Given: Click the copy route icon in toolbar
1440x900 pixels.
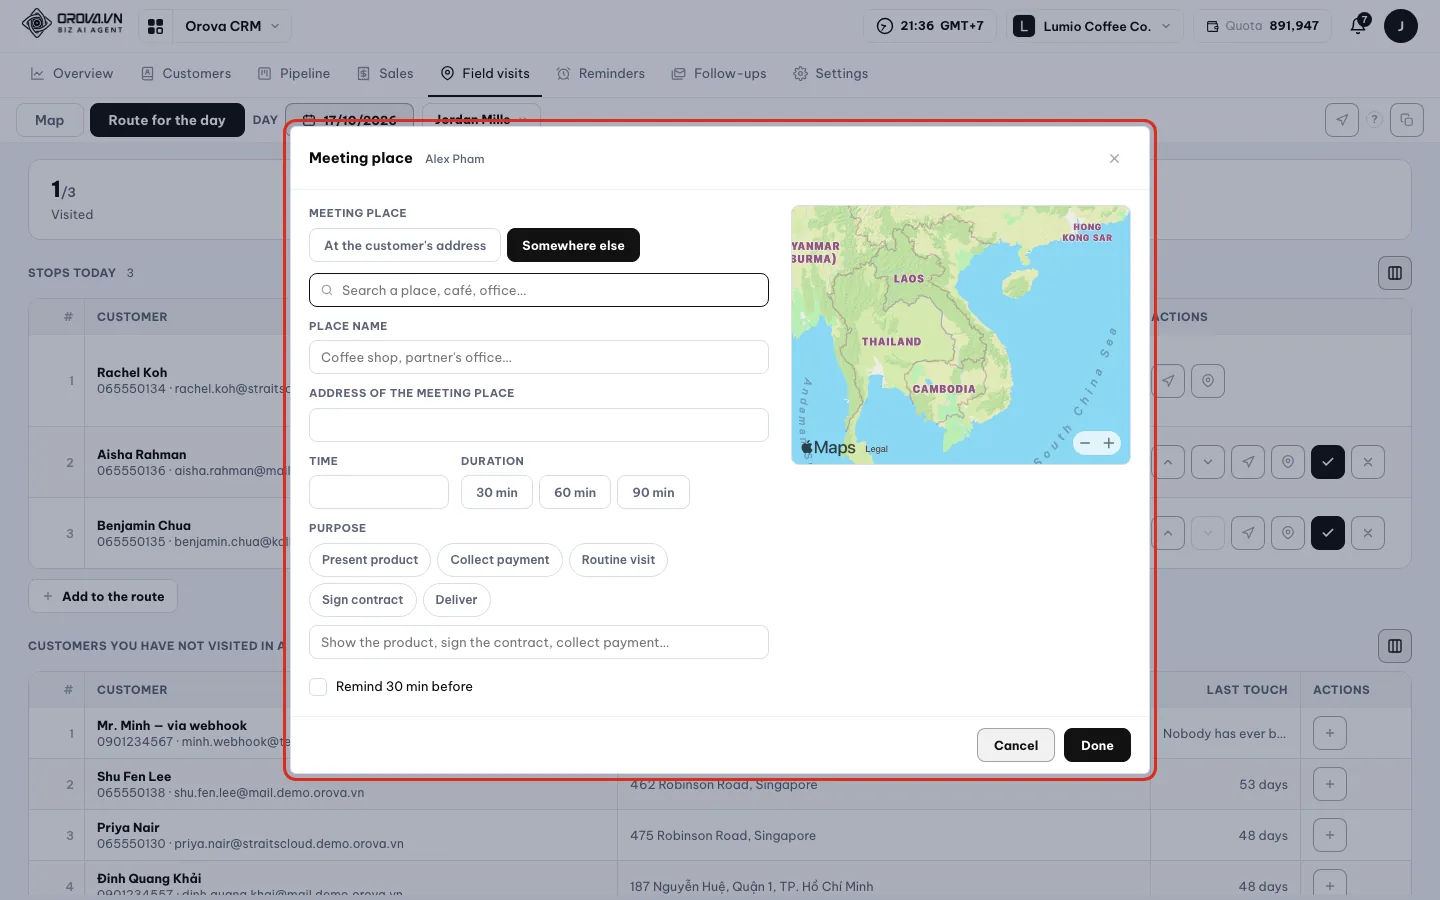Looking at the screenshot, I should coord(1407,120).
